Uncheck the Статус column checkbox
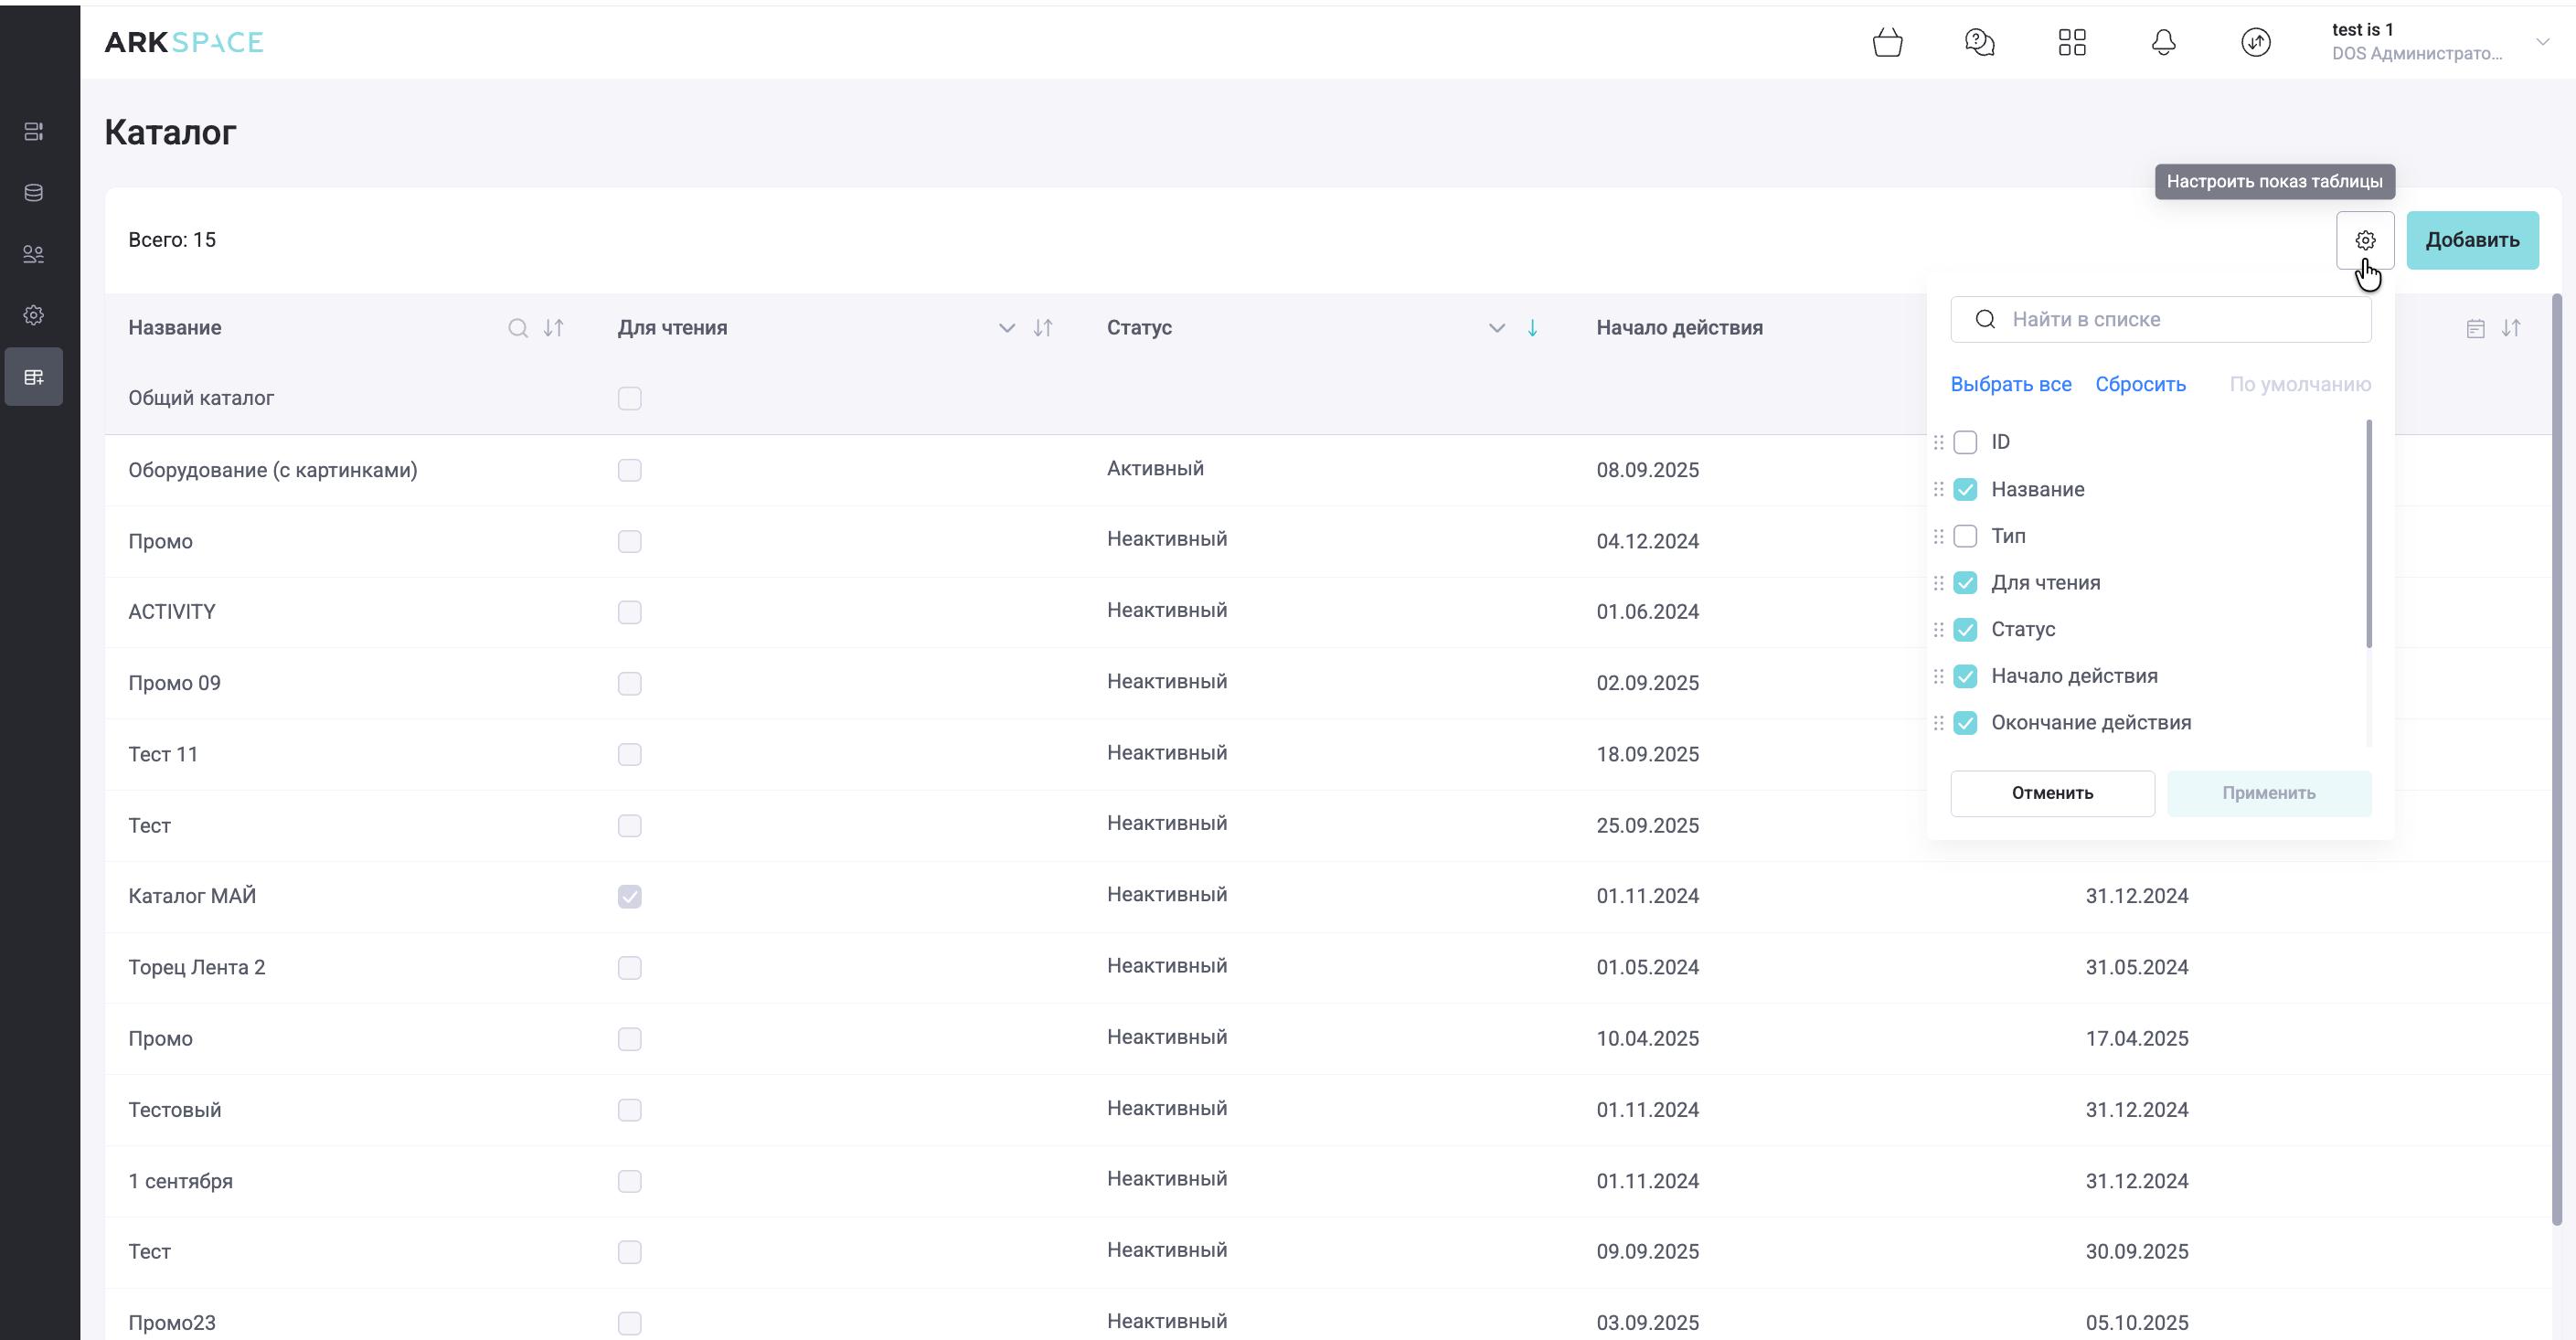 pyautogui.click(x=1964, y=629)
